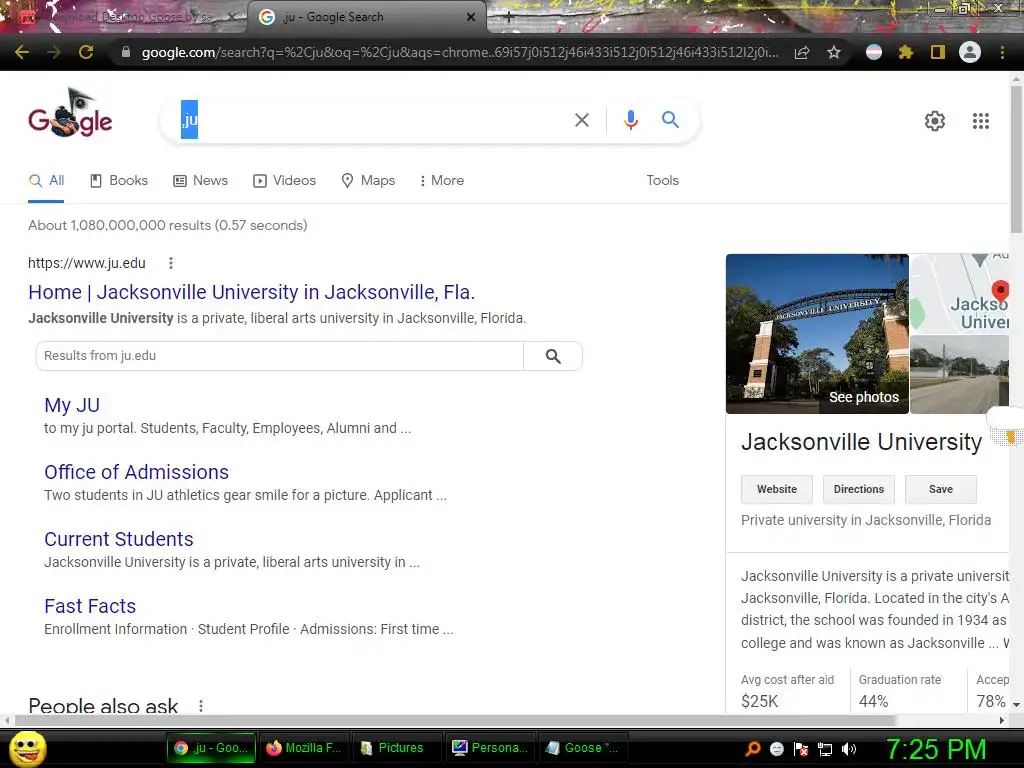This screenshot has height=768, width=1024.
Task: Click inside the Google search box
Action: pos(374,120)
